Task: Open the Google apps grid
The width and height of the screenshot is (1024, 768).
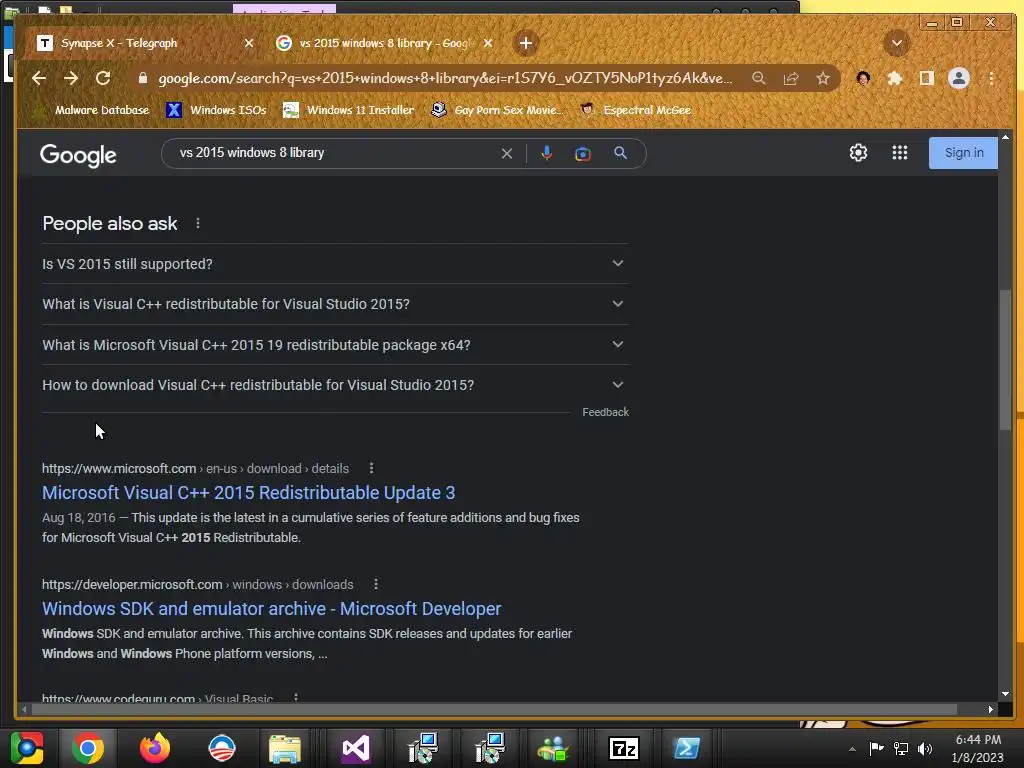Action: point(900,153)
